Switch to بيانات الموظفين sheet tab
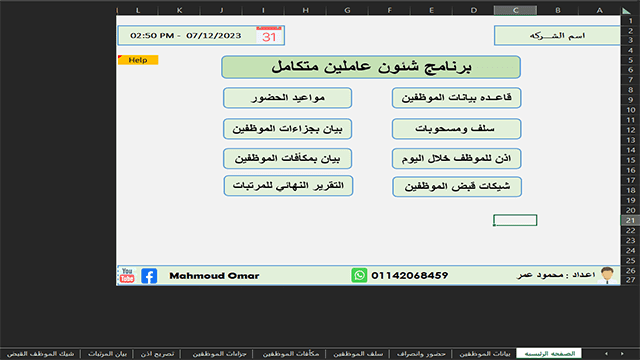The image size is (640, 360). (x=484, y=353)
